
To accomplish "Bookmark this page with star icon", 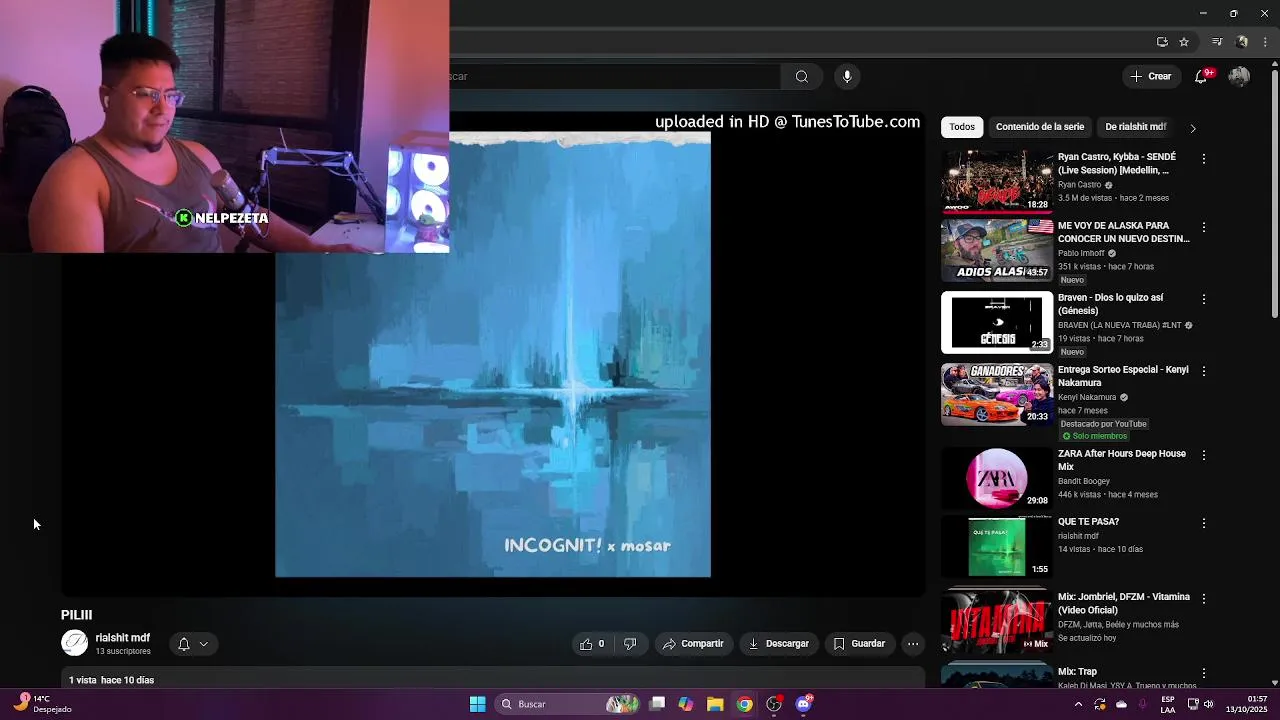I will coord(1184,42).
